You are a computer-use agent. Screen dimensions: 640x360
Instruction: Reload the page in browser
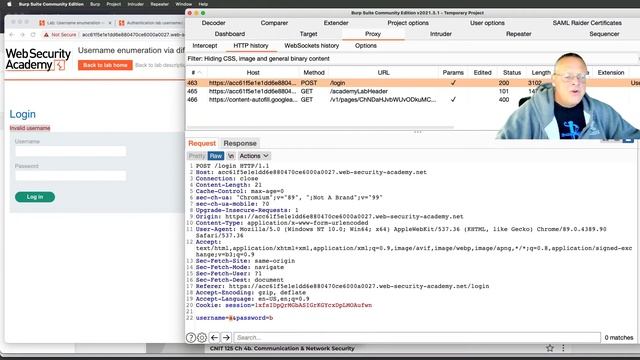pyautogui.click(x=33, y=35)
